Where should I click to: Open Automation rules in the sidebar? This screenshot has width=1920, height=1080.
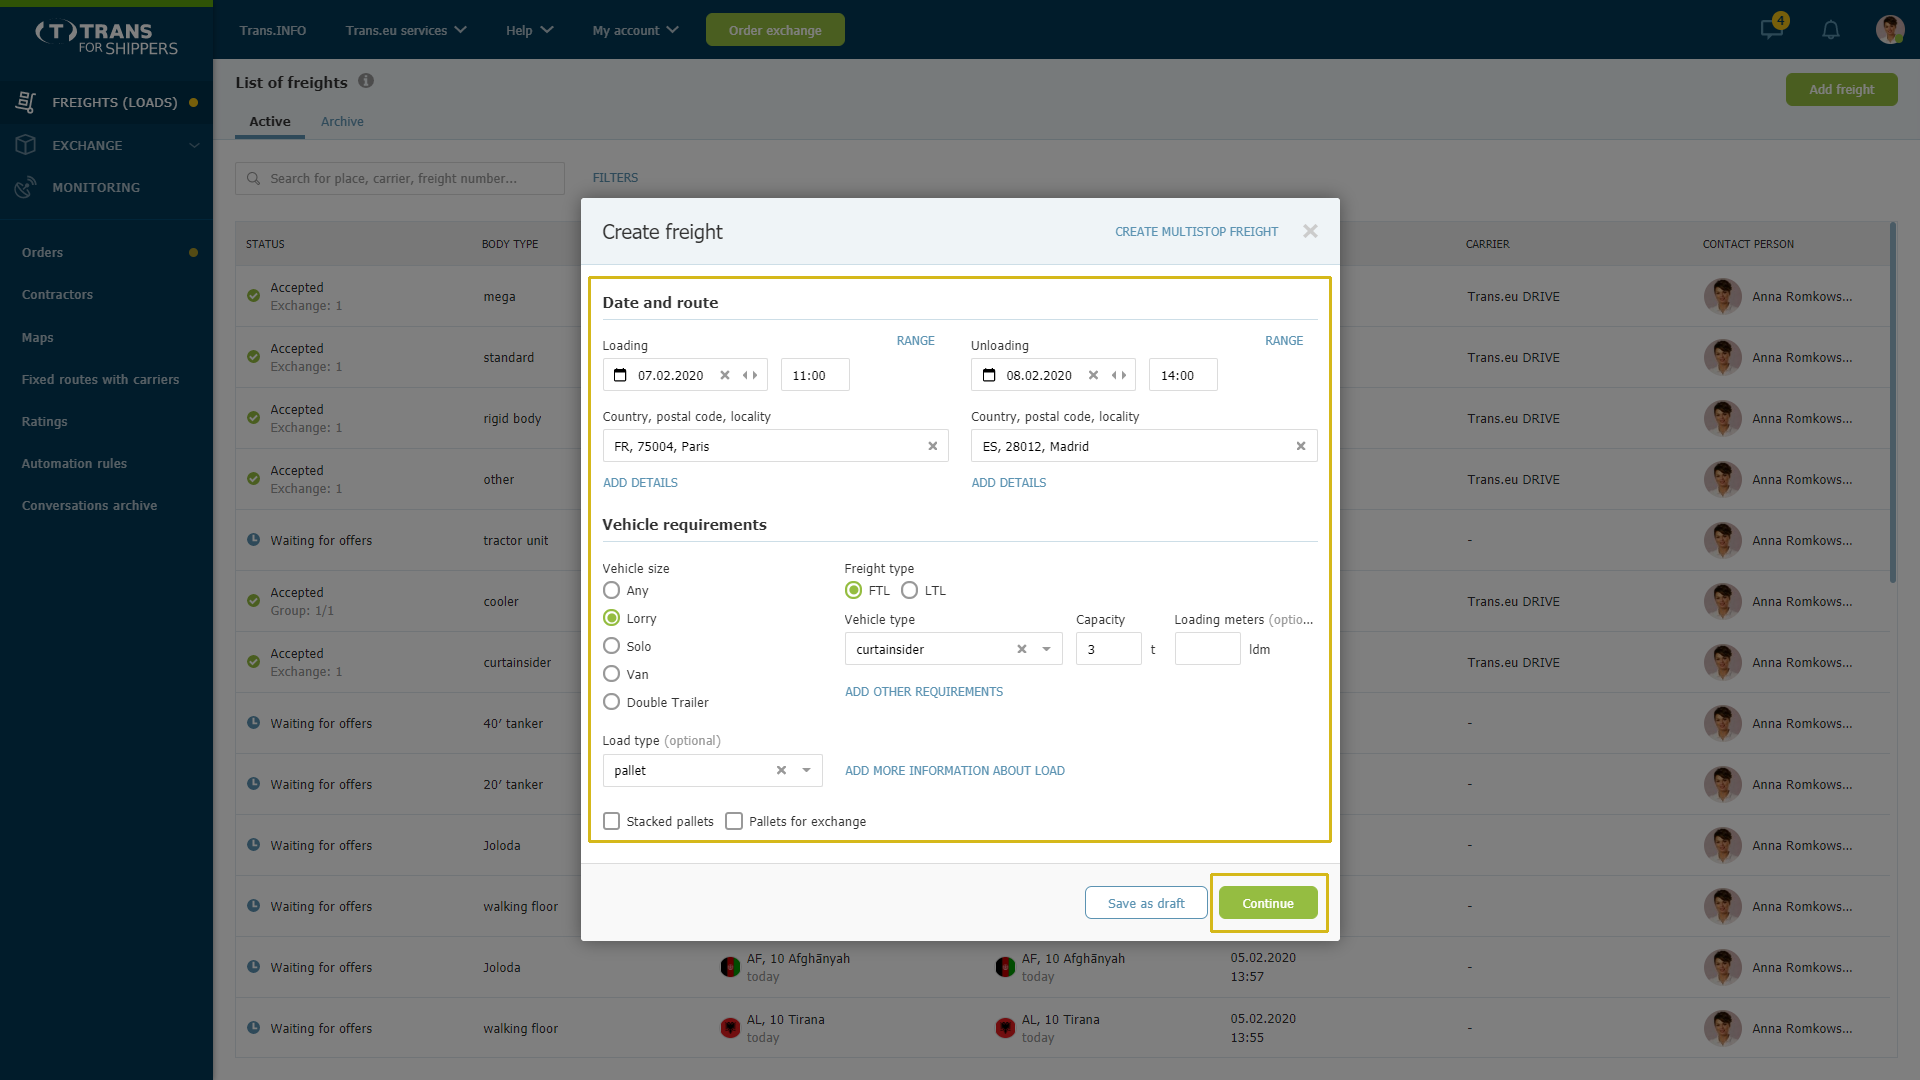74,463
